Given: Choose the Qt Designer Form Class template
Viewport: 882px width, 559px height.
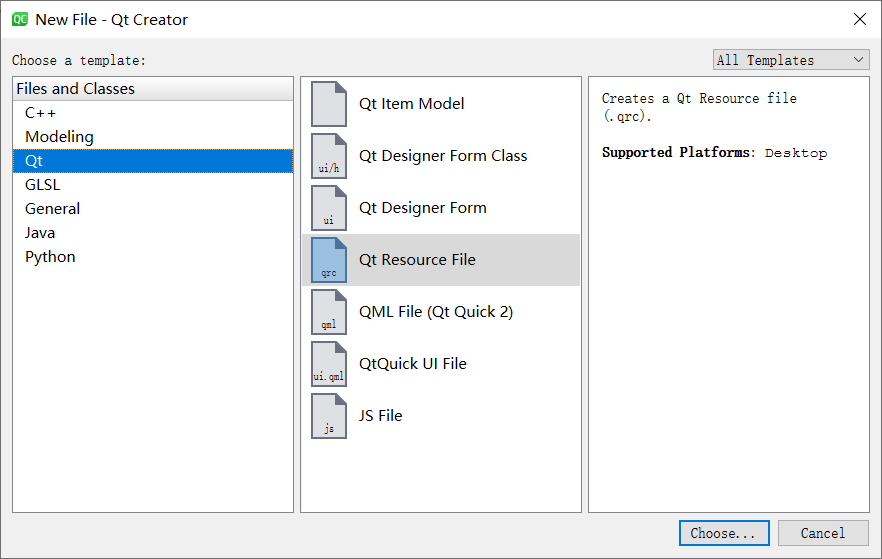Looking at the screenshot, I should (441, 156).
